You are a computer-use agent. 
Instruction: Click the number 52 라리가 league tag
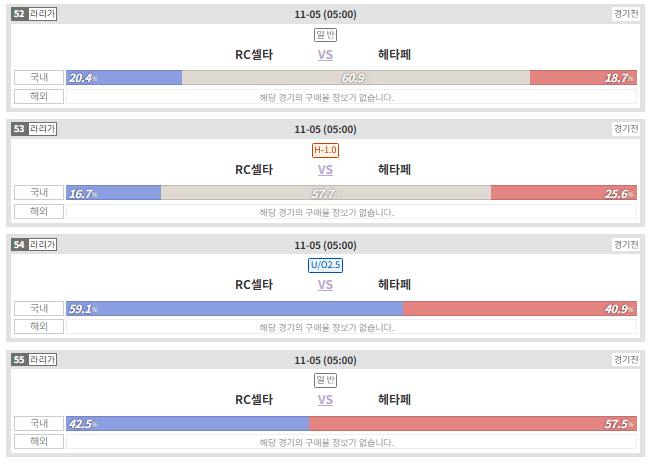coord(34,14)
